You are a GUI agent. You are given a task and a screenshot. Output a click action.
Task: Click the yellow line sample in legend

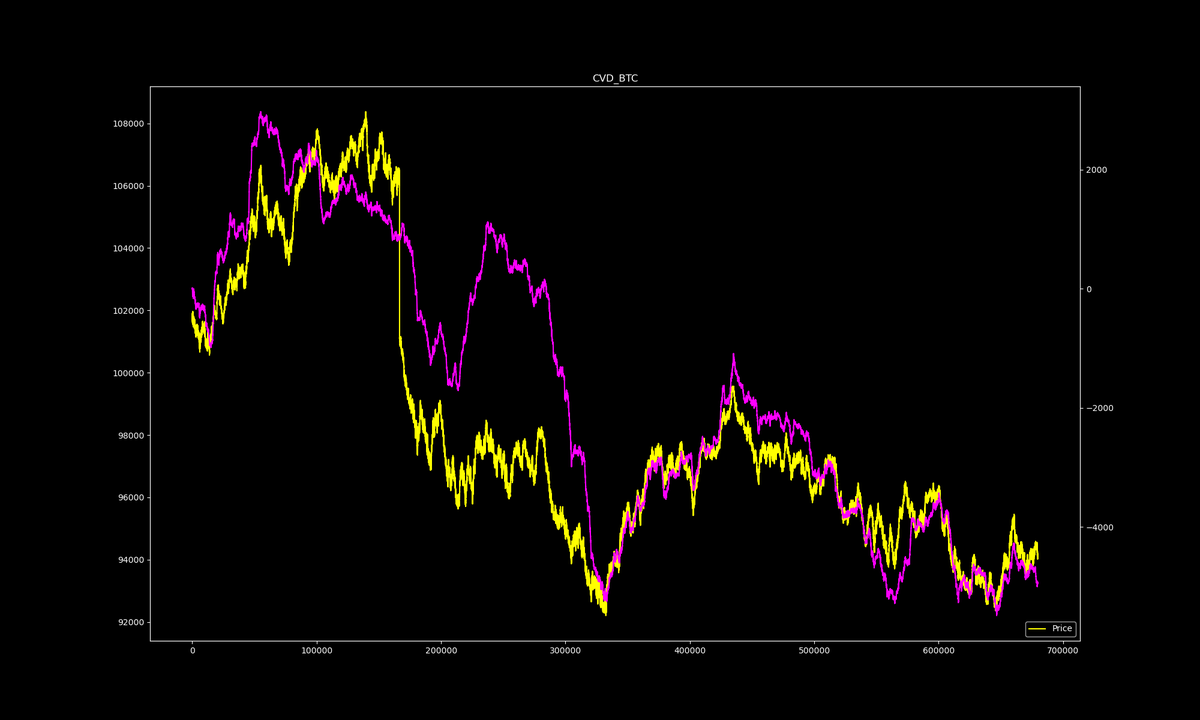[1037, 629]
